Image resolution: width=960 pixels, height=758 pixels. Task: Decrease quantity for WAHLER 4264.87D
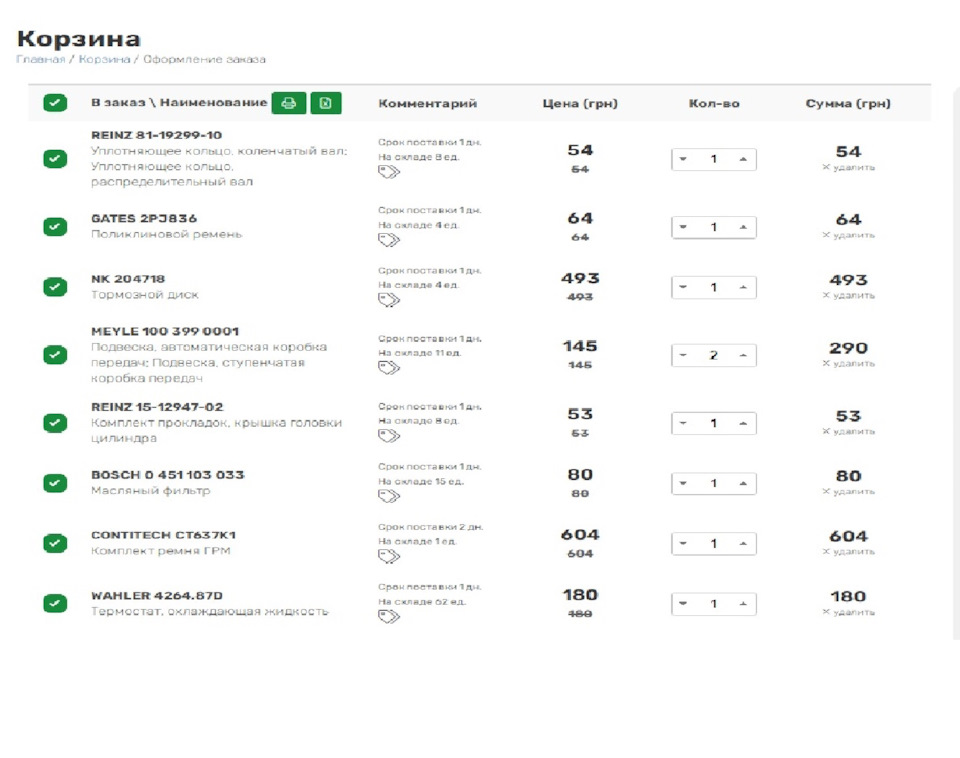(x=683, y=604)
